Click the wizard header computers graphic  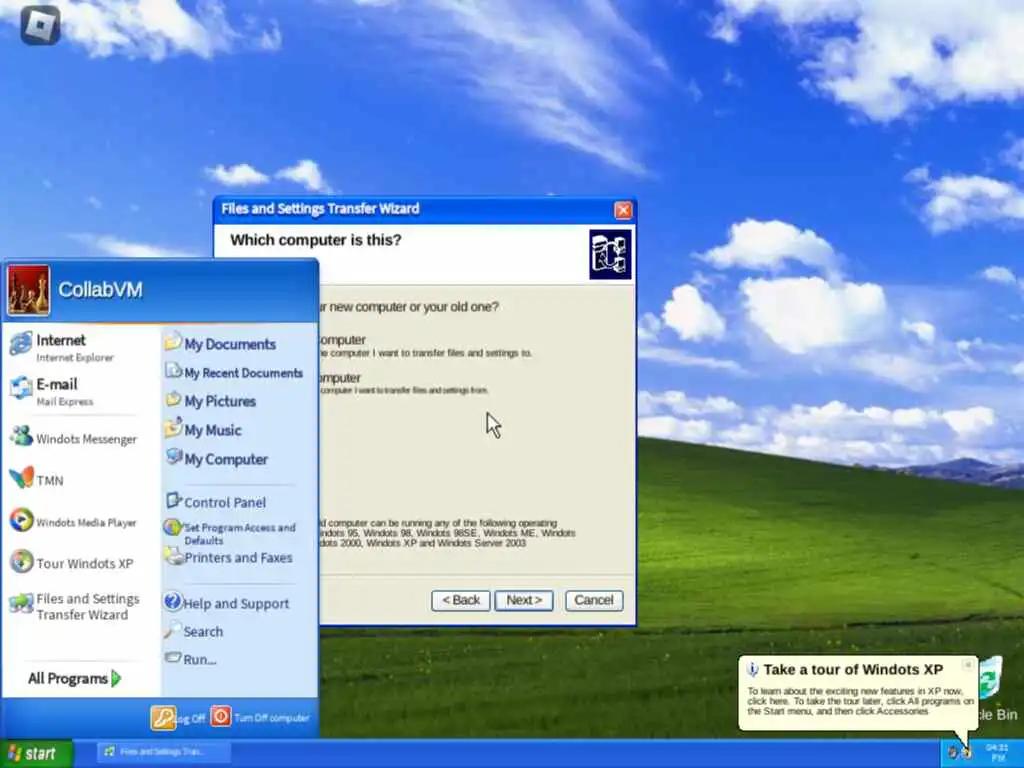610,255
